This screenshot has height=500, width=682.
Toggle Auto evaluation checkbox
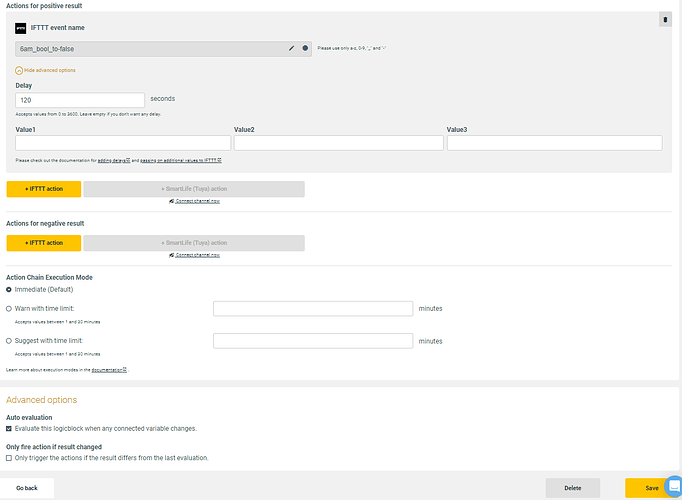click(x=9, y=429)
